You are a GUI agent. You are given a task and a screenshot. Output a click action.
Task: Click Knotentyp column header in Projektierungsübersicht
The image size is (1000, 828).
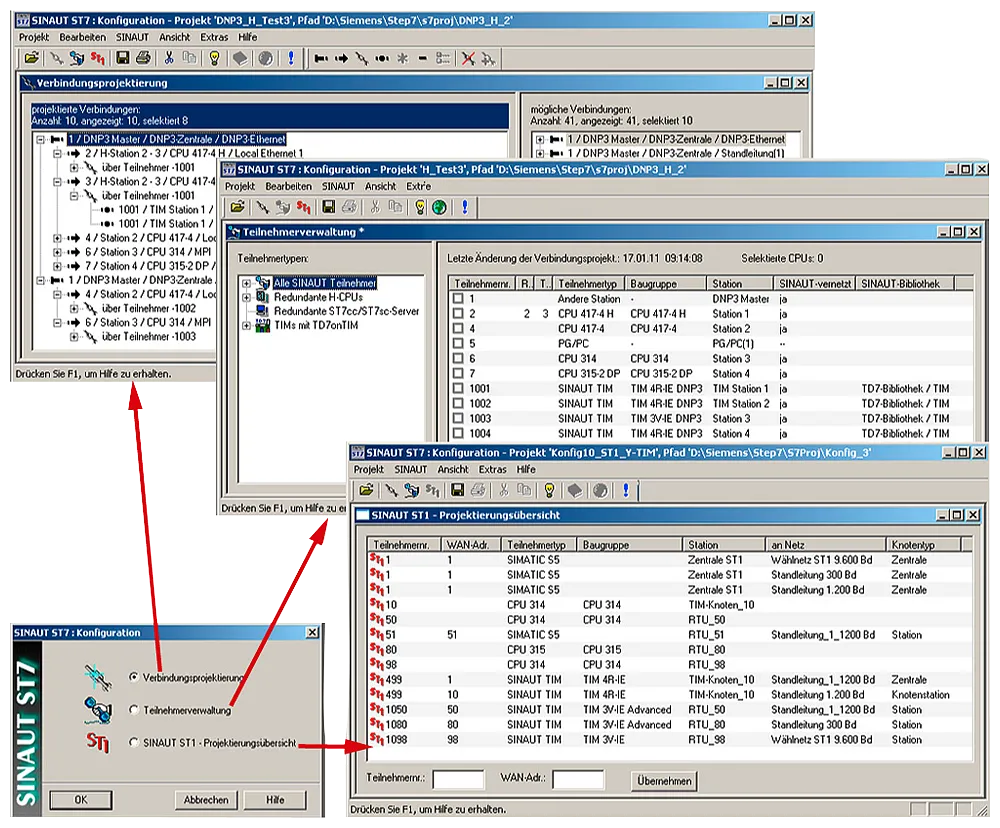coord(923,545)
